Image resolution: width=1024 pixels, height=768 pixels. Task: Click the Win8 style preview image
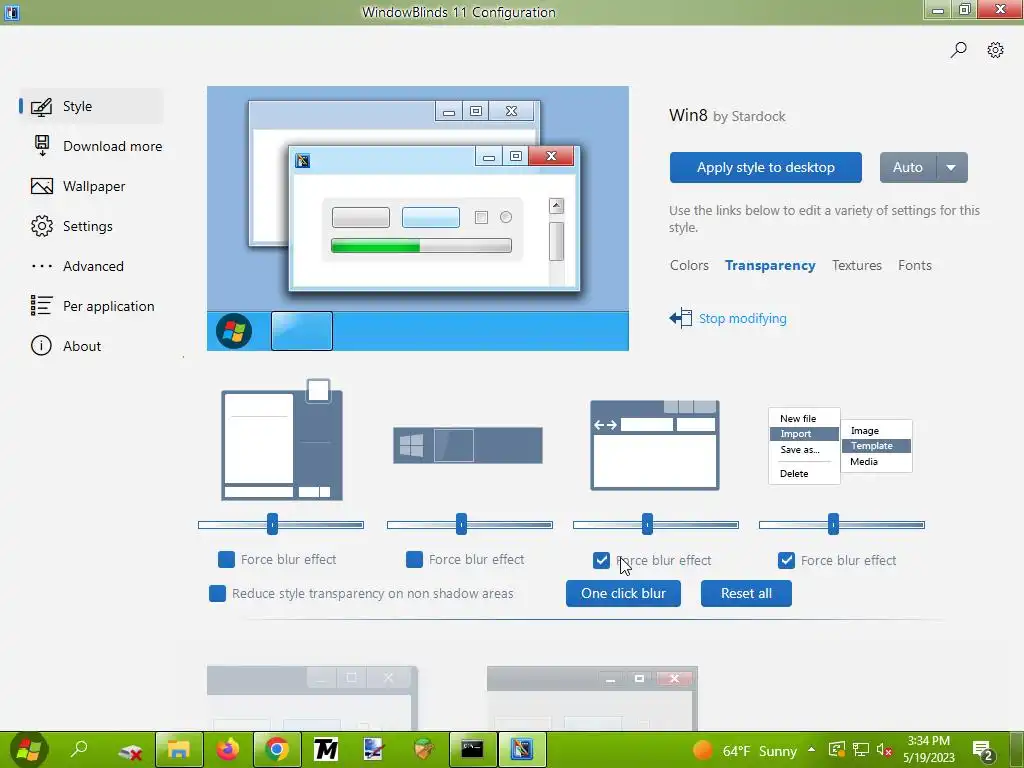tap(418, 219)
